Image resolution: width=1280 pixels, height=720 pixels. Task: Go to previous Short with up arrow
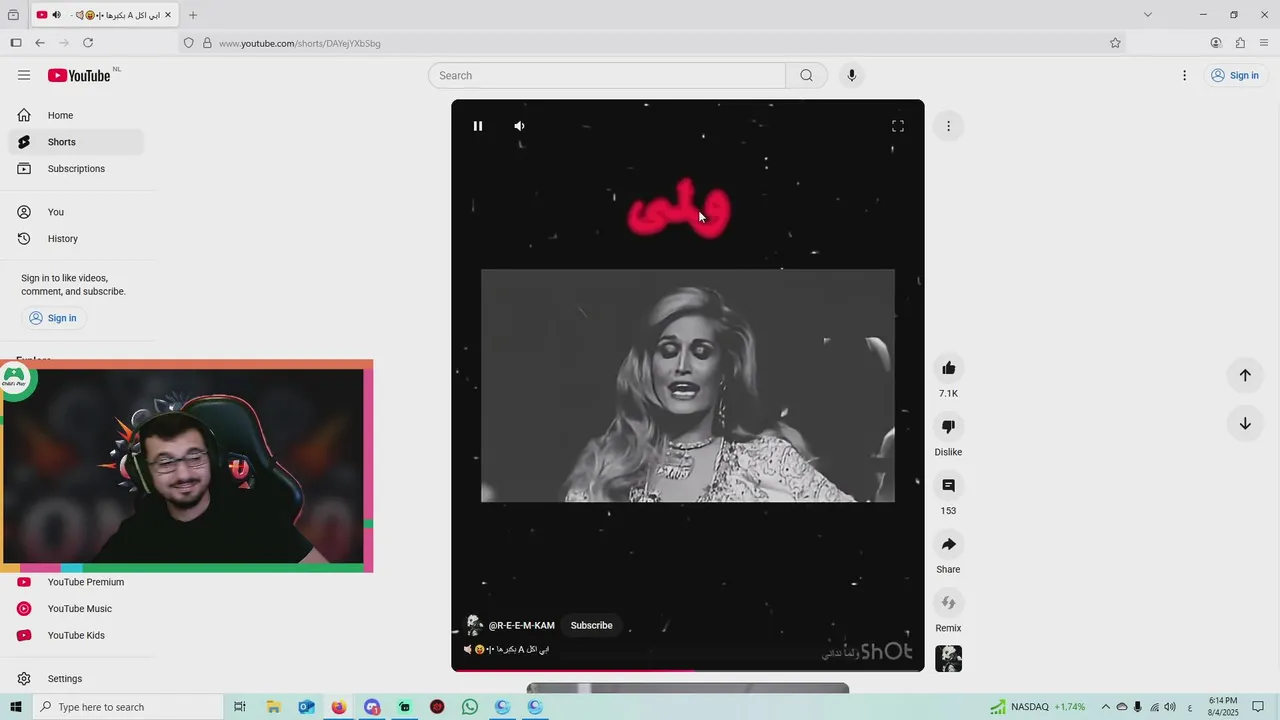tap(1245, 375)
